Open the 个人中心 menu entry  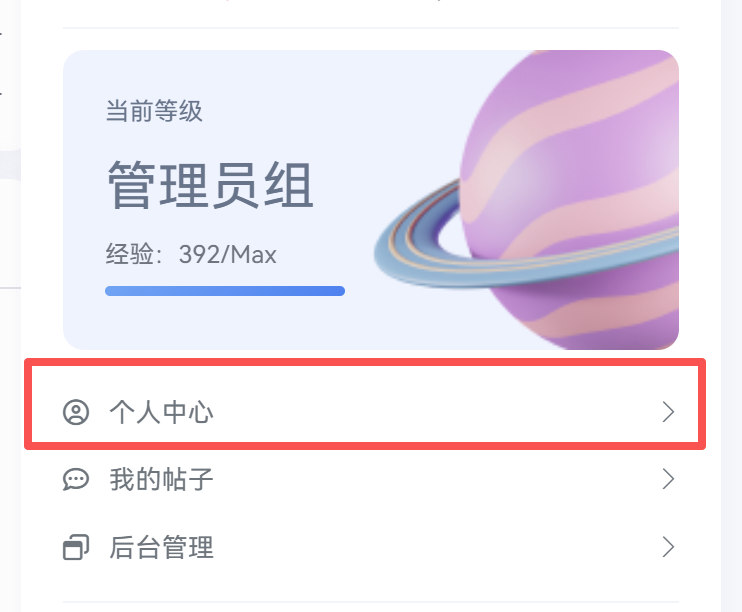[x=161, y=412]
